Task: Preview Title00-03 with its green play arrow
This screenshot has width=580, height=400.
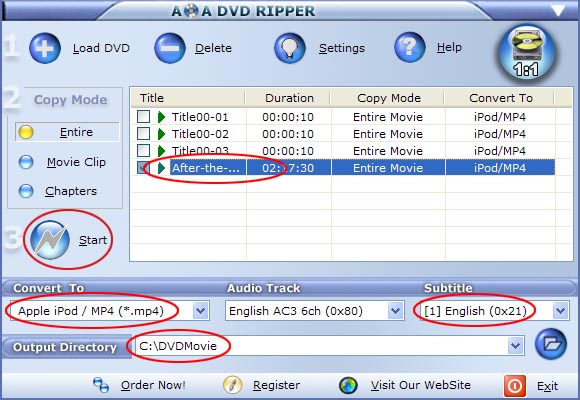Action: 161,151
